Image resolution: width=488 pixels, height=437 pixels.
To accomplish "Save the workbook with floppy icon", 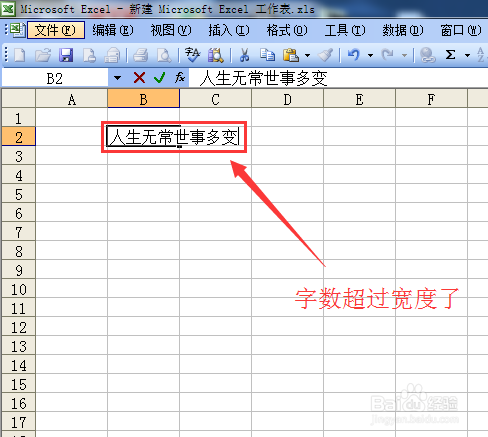I will click(x=66, y=55).
